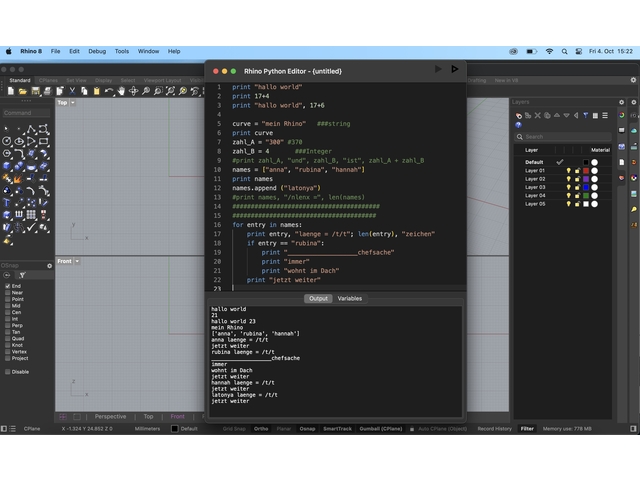Open Layers help with the question mark icon
Viewport: 640px width, 480px height.
[x=518, y=125]
